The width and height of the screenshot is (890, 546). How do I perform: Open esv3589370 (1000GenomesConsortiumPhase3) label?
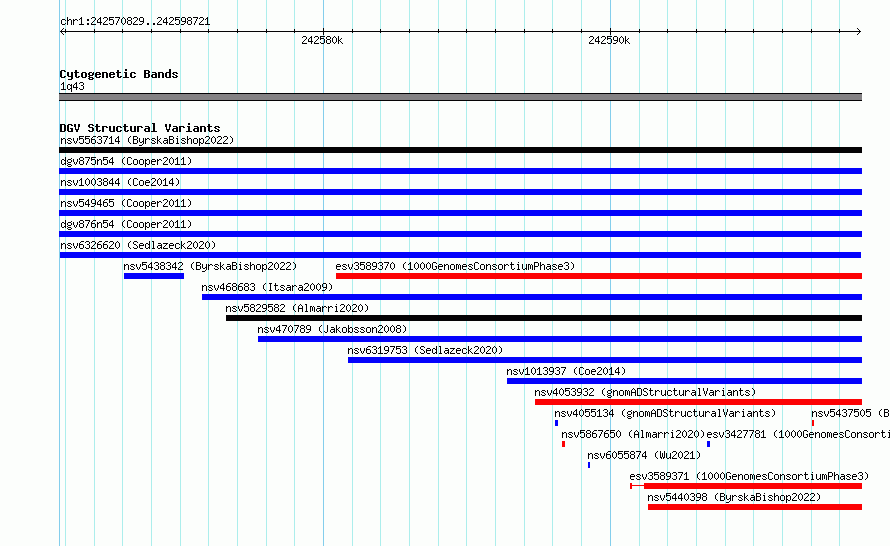coord(455,266)
